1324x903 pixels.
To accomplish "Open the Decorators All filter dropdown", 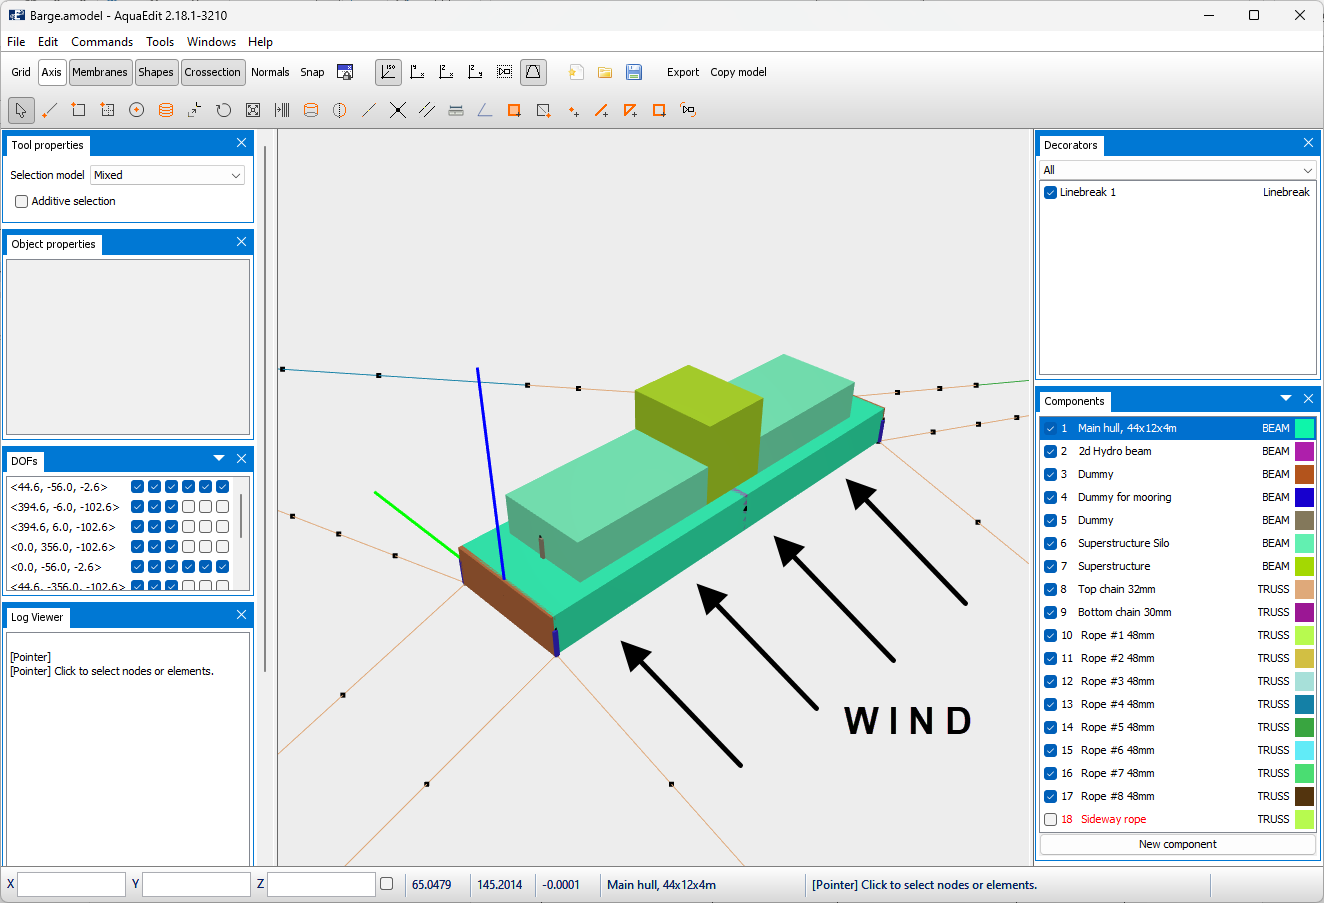I will tap(1177, 170).
